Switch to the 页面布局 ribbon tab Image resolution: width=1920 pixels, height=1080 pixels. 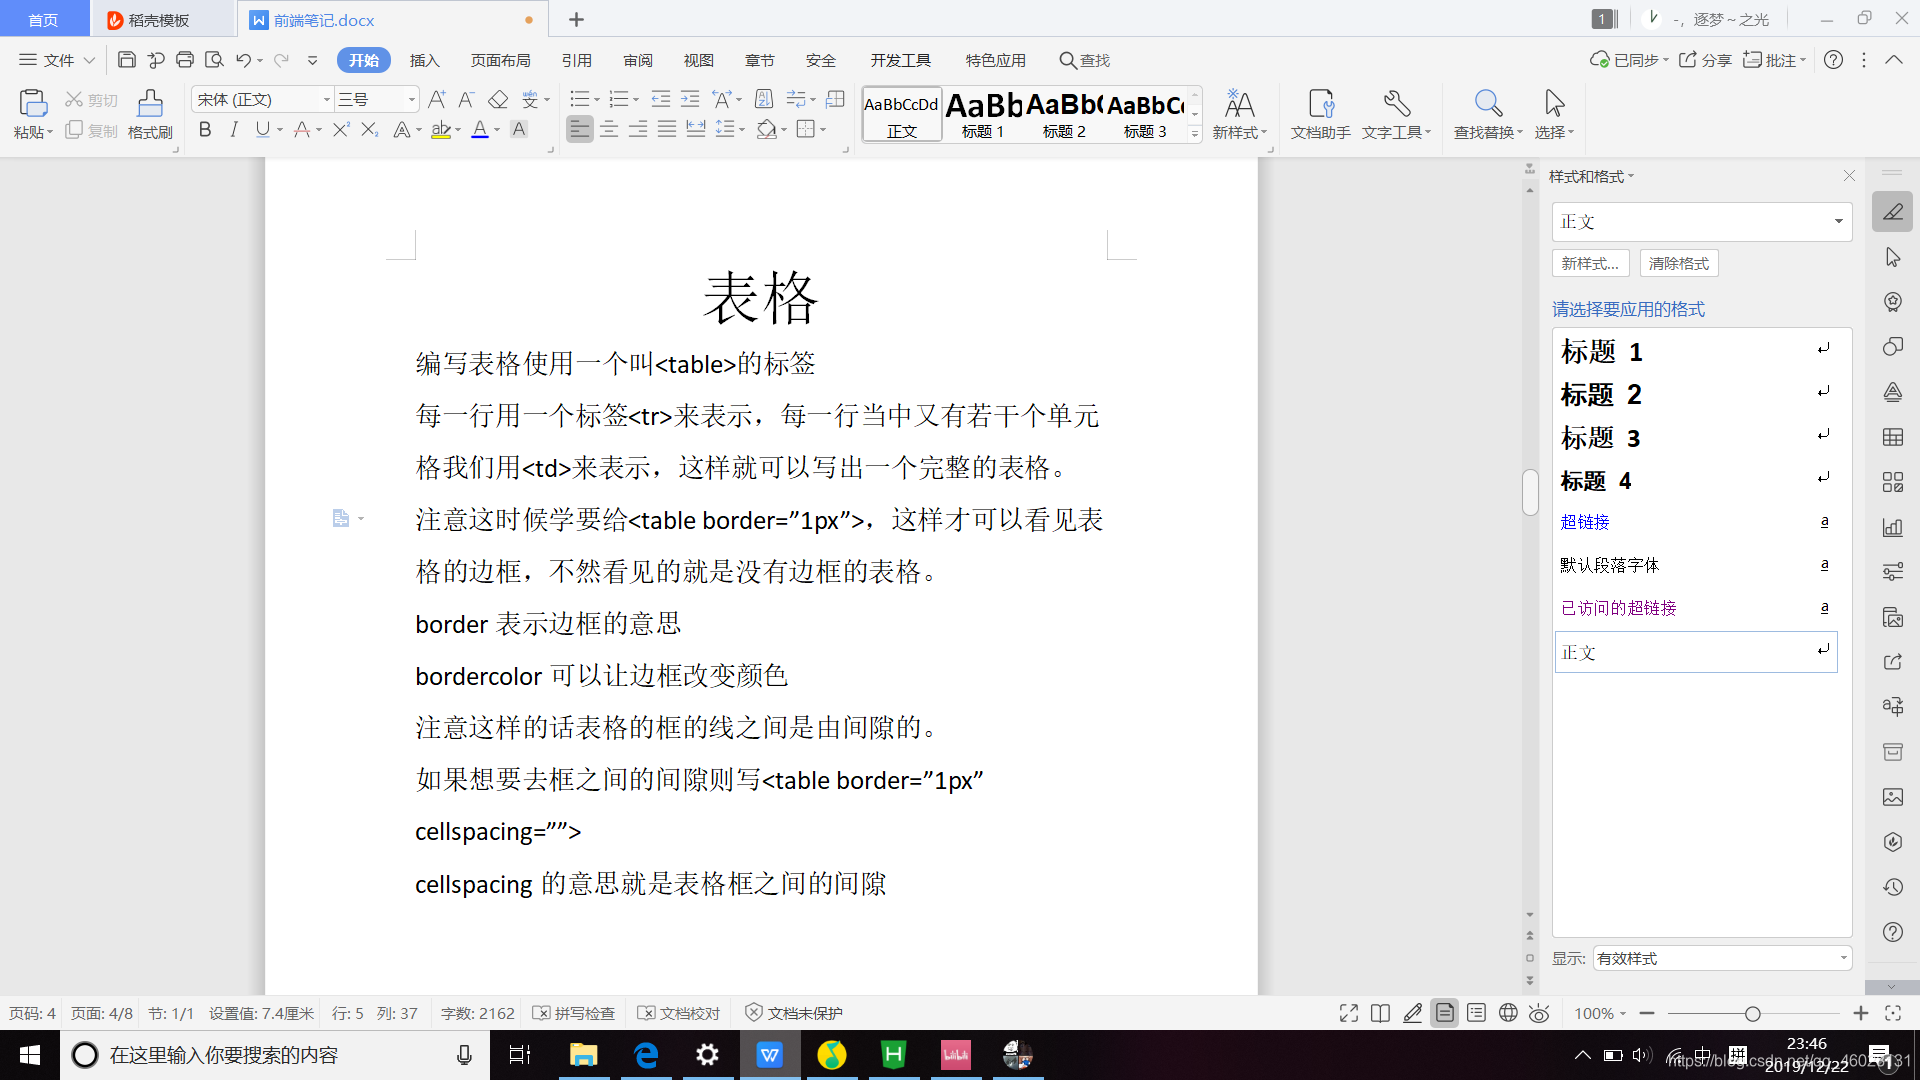[500, 60]
